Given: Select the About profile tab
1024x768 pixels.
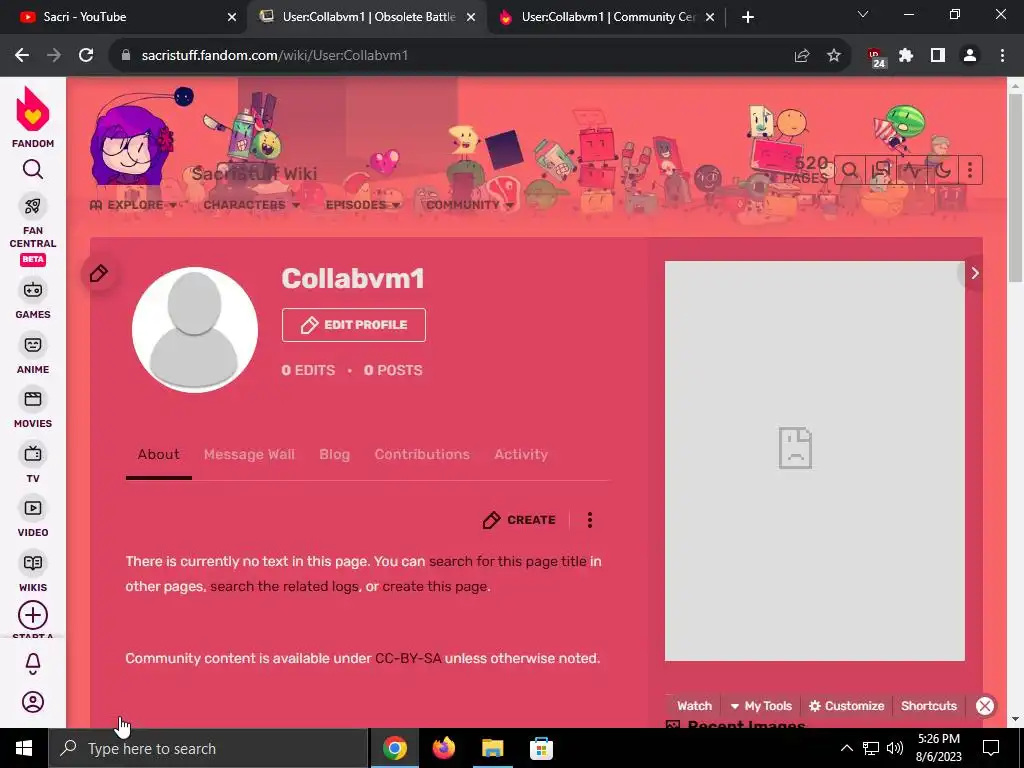Looking at the screenshot, I should click(159, 455).
